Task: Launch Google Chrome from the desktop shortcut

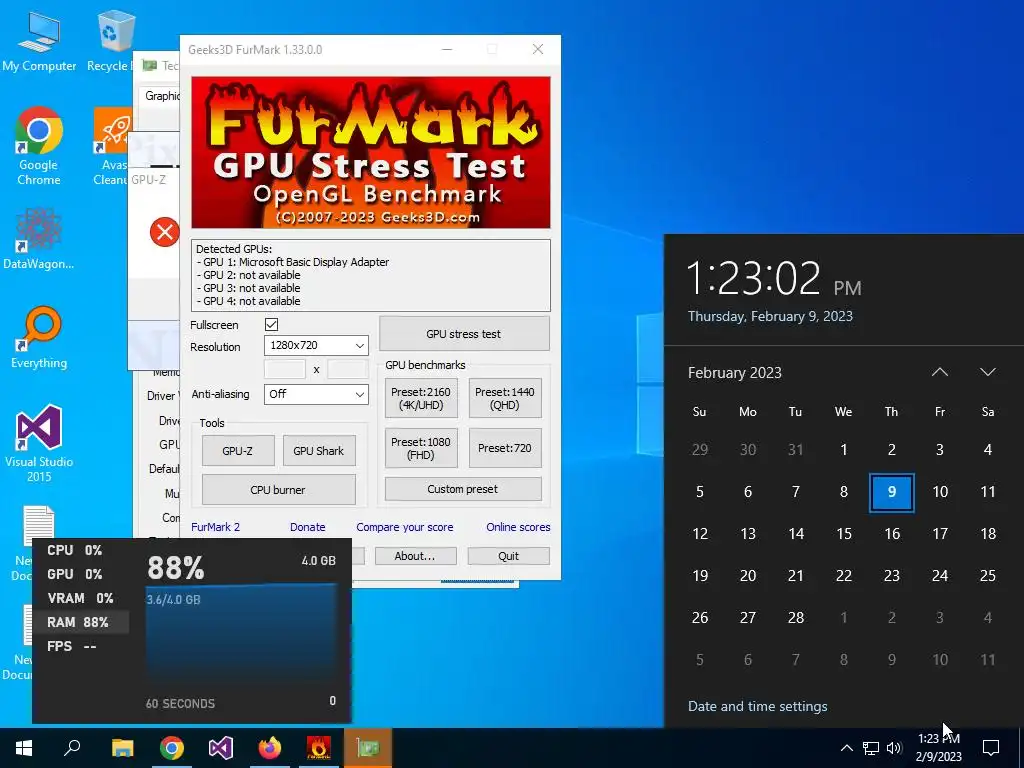Action: (39, 146)
